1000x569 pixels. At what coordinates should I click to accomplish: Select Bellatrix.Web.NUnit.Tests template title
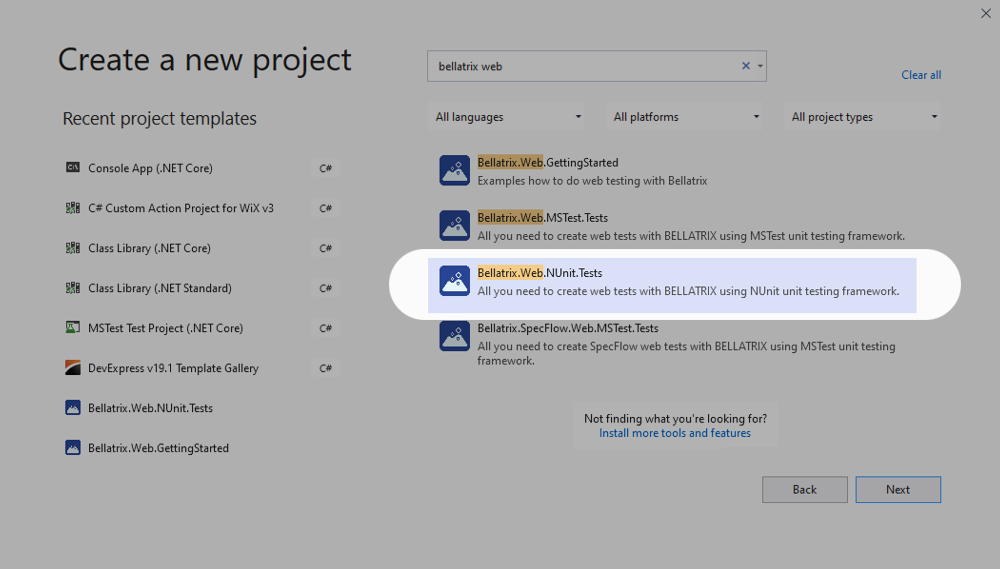click(540, 273)
